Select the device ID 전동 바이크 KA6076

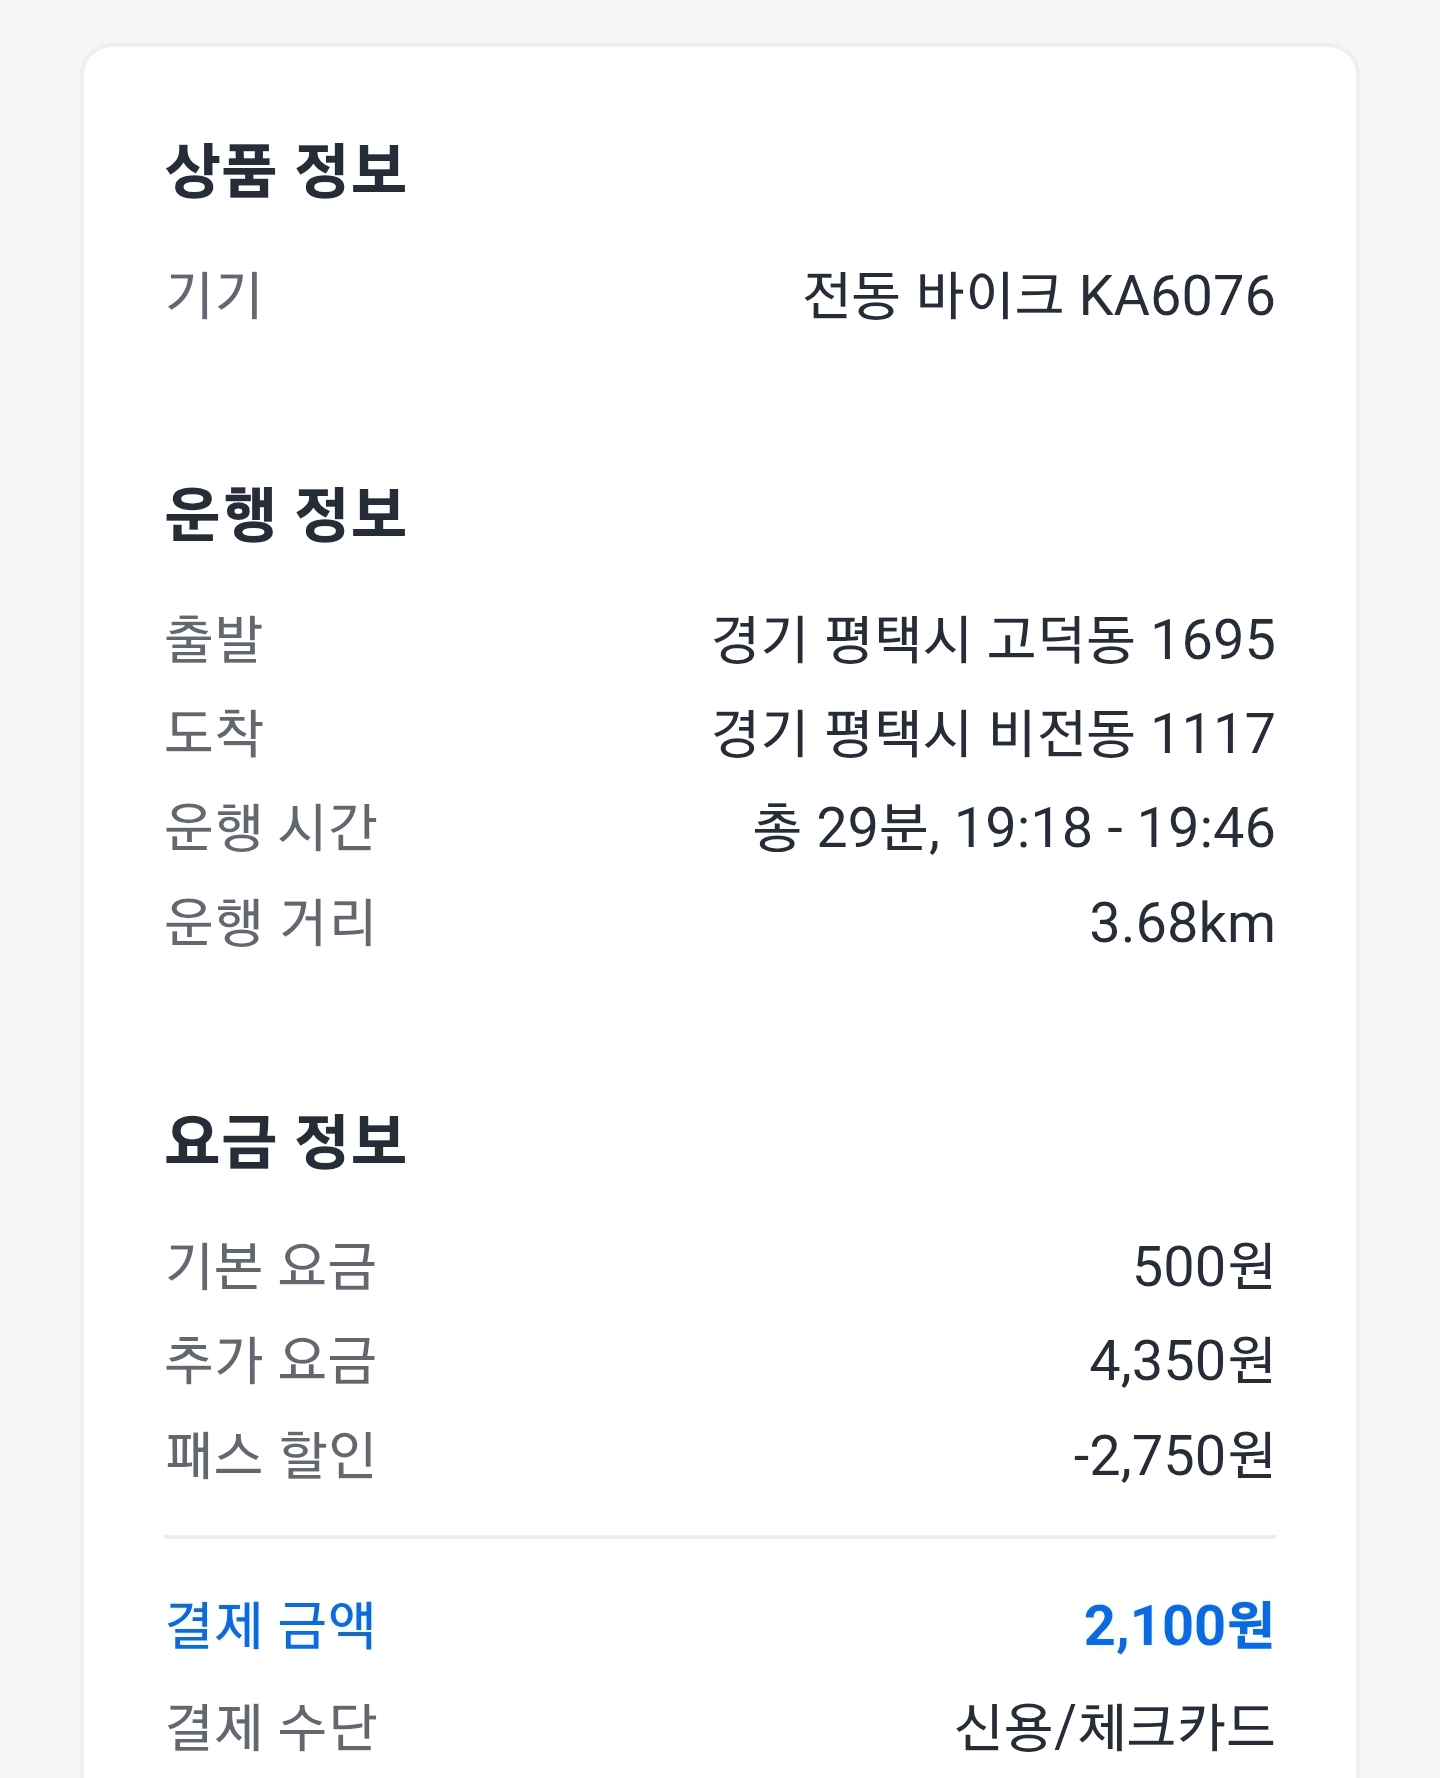(1038, 296)
